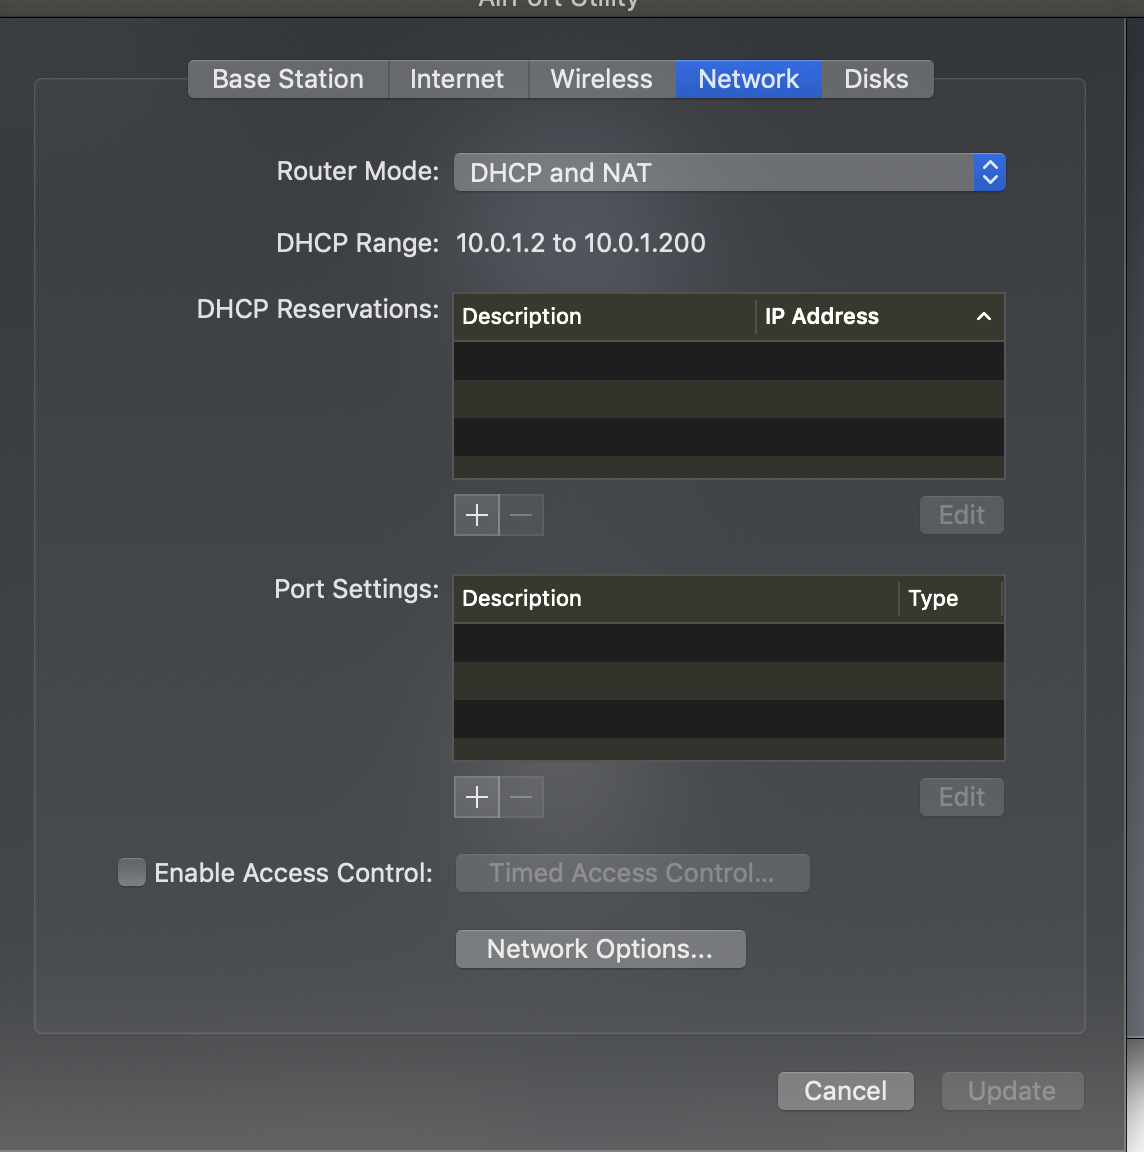Open Network Options dialog
Image resolution: width=1144 pixels, height=1152 pixels.
601,949
